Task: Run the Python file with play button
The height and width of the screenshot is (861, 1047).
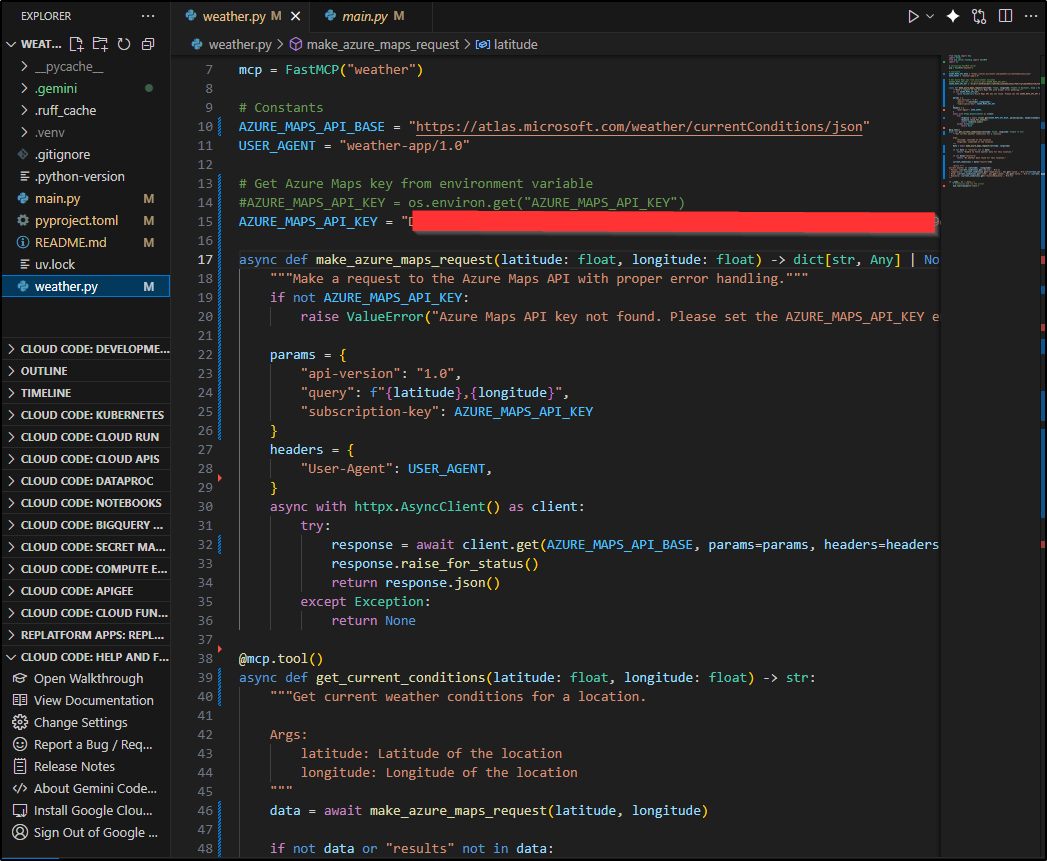Action: (x=912, y=16)
